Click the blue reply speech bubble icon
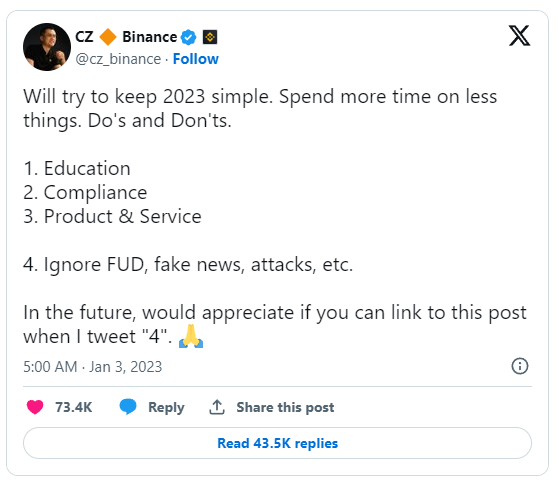559x481 pixels. [128, 407]
